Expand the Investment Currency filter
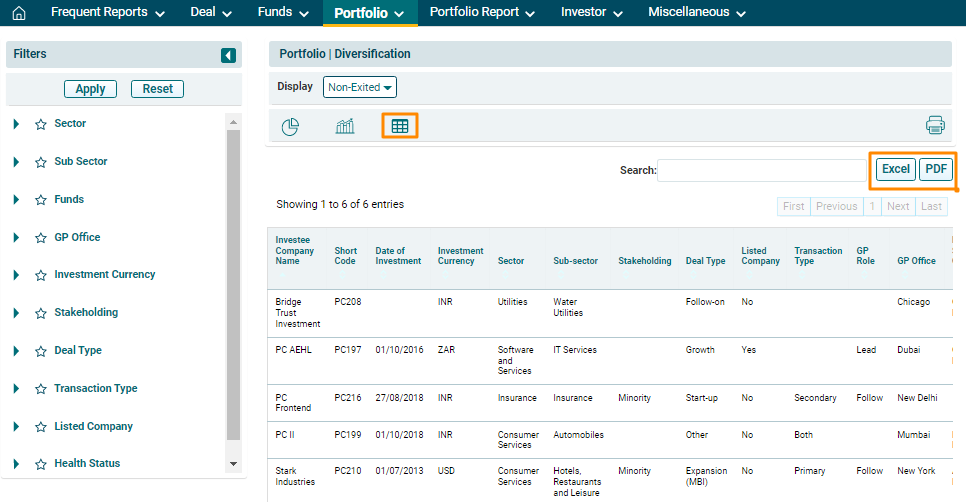This screenshot has height=502, width=966. [17, 275]
